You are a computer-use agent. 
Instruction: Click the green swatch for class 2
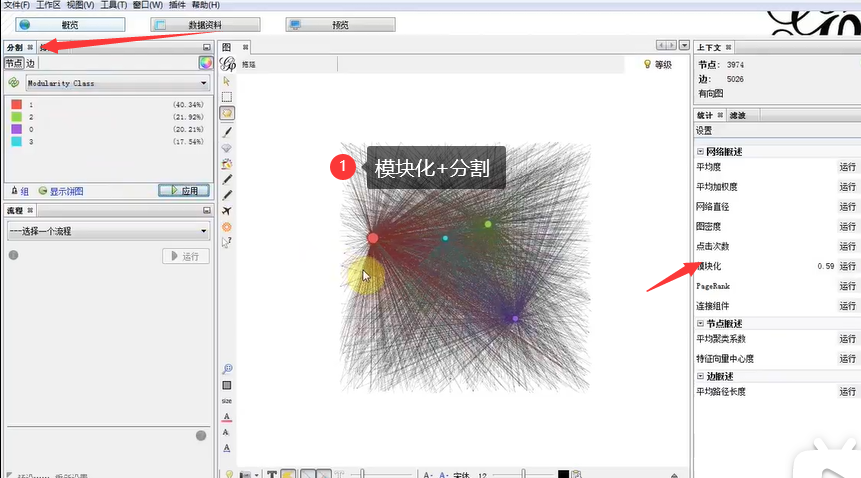(x=16, y=116)
